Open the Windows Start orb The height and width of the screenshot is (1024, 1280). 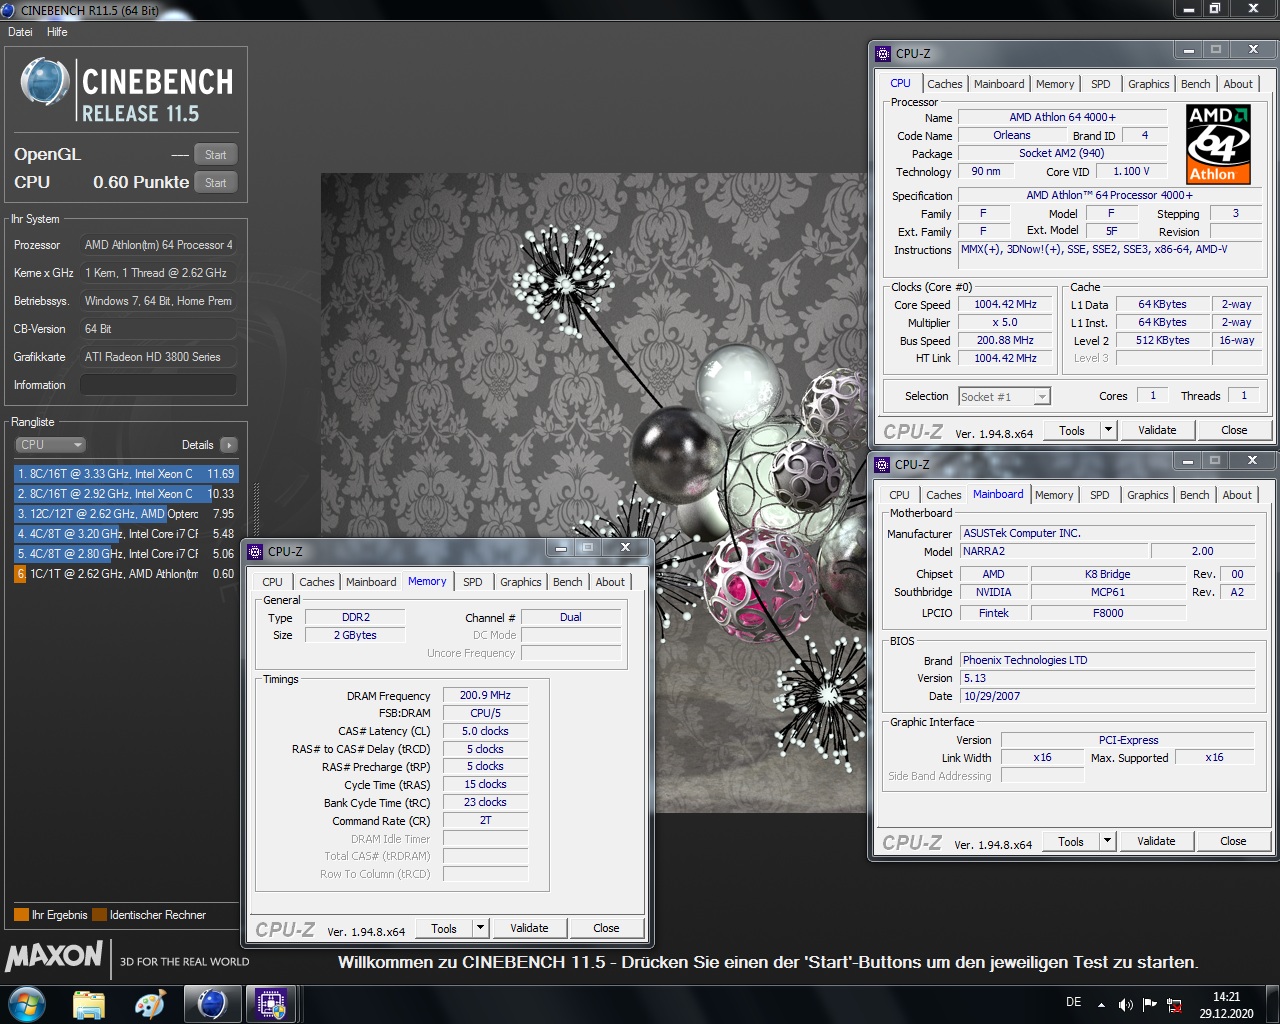26,1004
